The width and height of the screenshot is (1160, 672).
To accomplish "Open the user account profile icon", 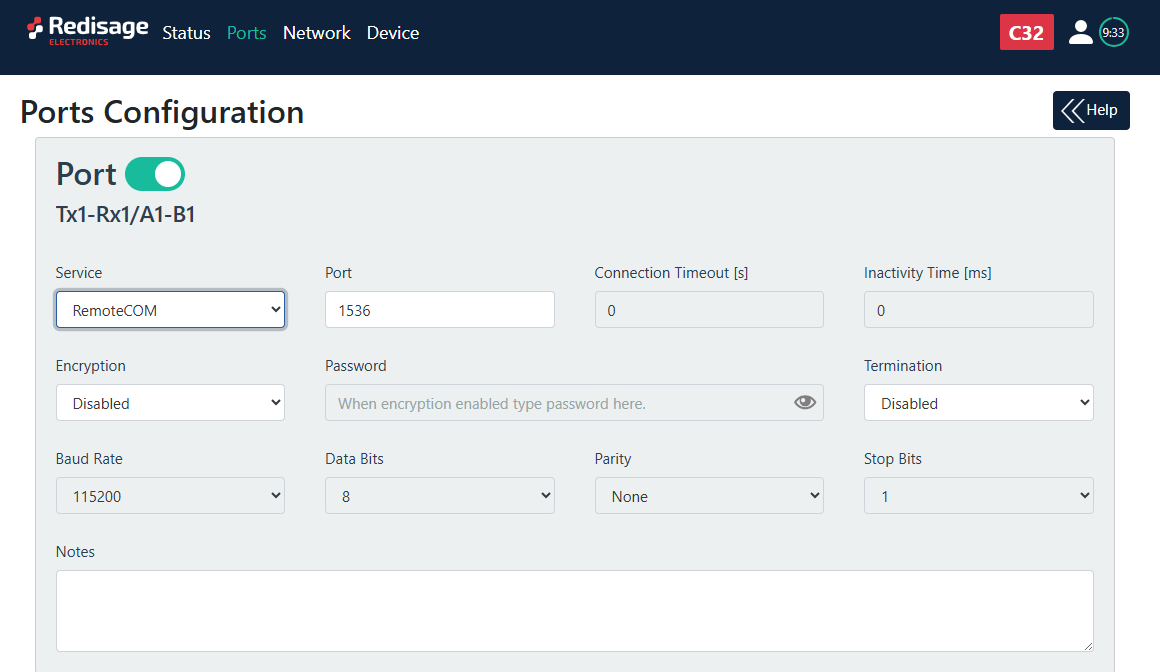I will coord(1080,32).
